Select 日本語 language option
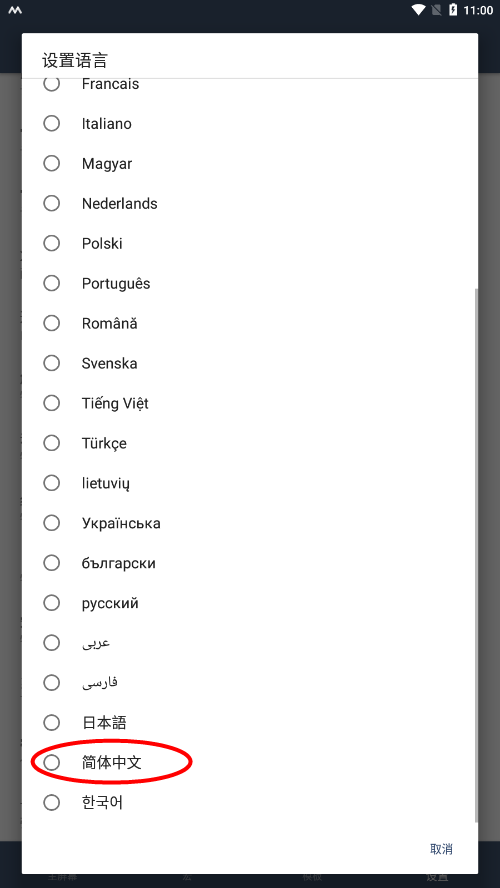The height and width of the screenshot is (888, 500). [x=250, y=723]
